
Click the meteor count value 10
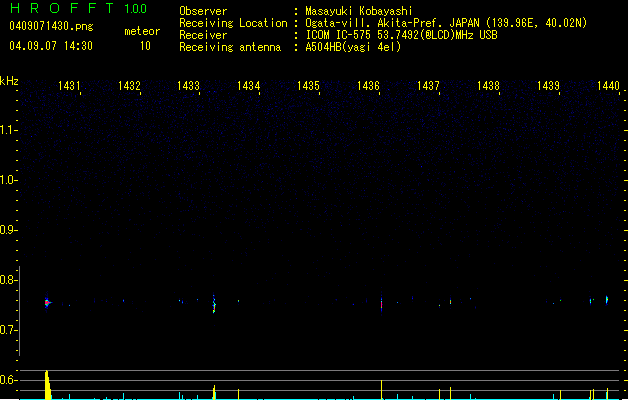[145, 46]
